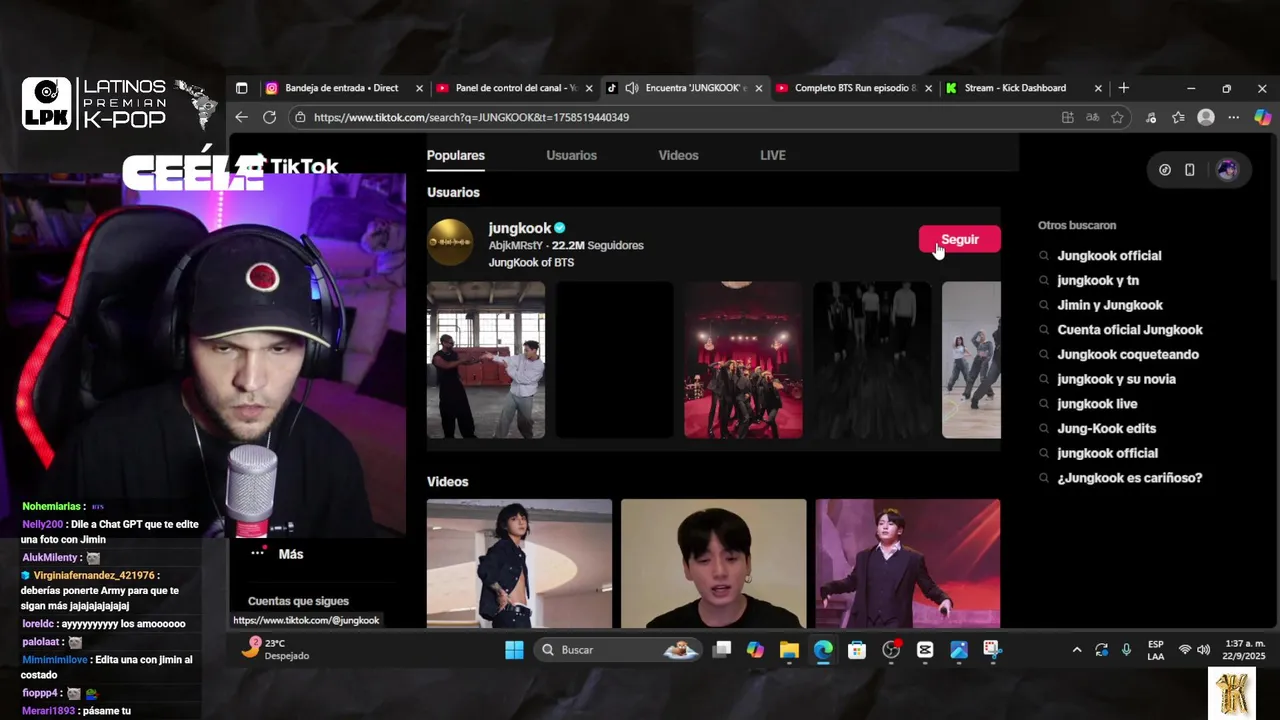The image size is (1280, 720).
Task: Reload the TikTok page
Action: click(269, 117)
